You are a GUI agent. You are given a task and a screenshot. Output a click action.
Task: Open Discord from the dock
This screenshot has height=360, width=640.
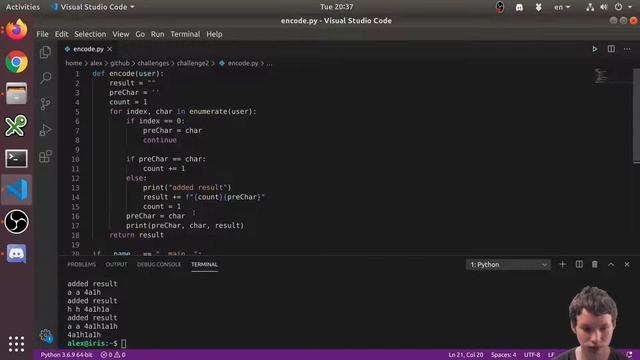(16, 254)
